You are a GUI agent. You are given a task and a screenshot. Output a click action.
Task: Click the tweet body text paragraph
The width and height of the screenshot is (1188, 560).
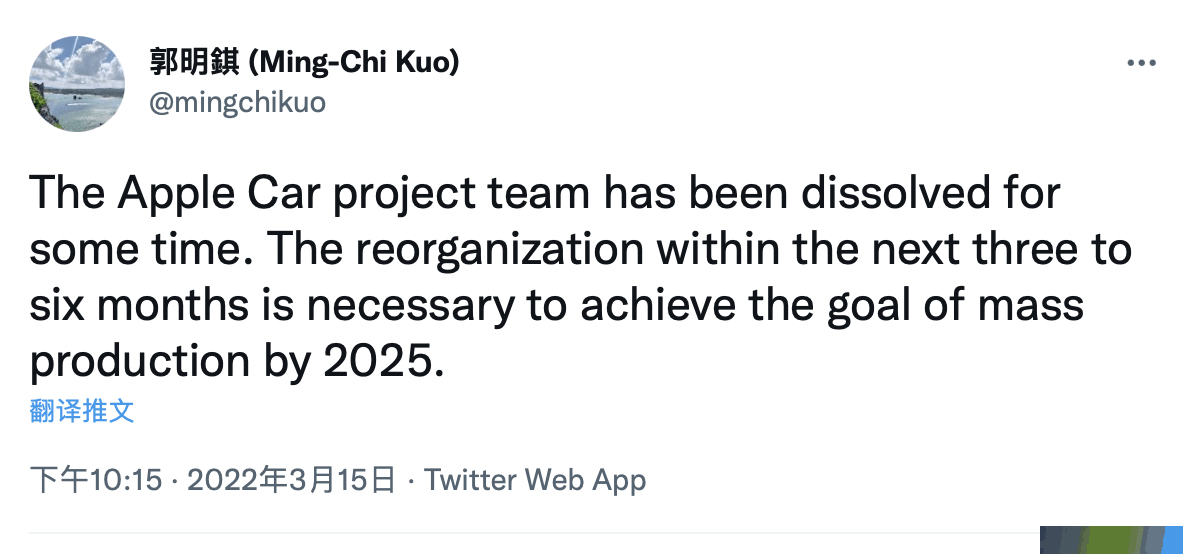(580, 276)
